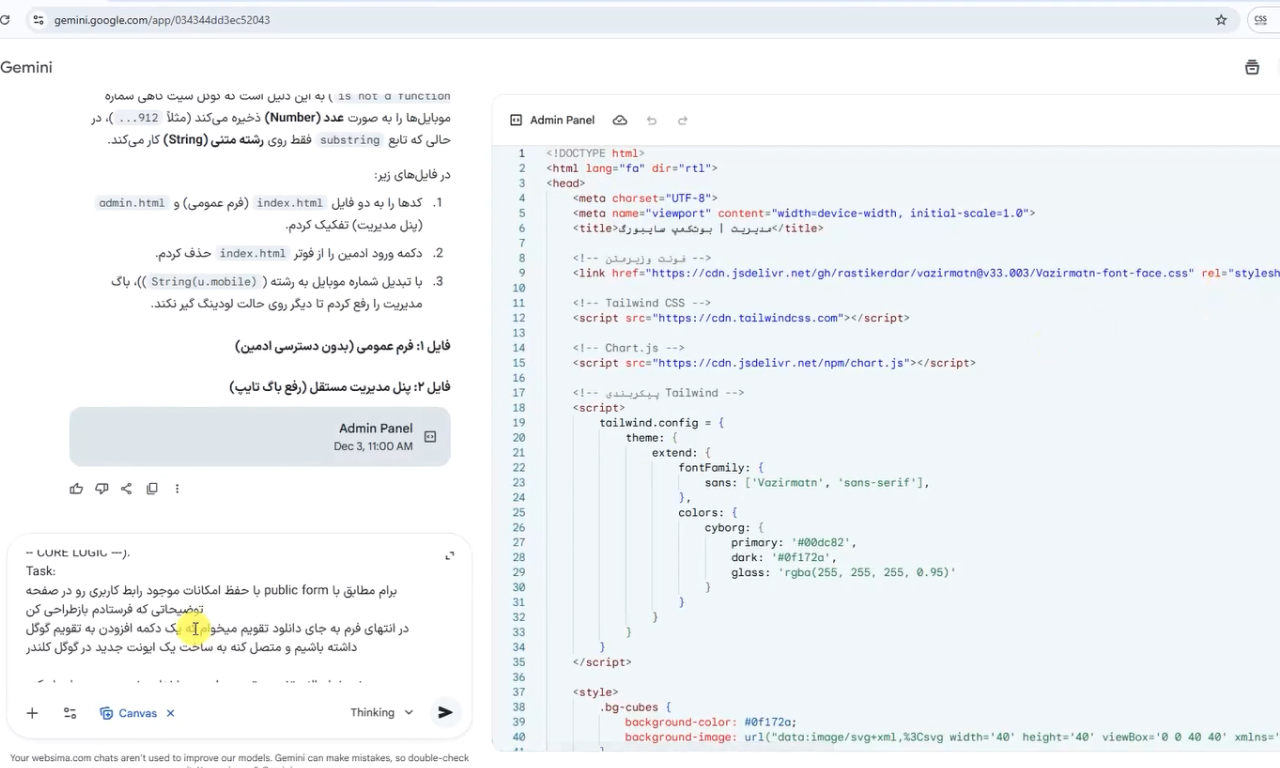Open the Thinking model dropdown
The width and height of the screenshot is (1280, 768).
click(381, 713)
